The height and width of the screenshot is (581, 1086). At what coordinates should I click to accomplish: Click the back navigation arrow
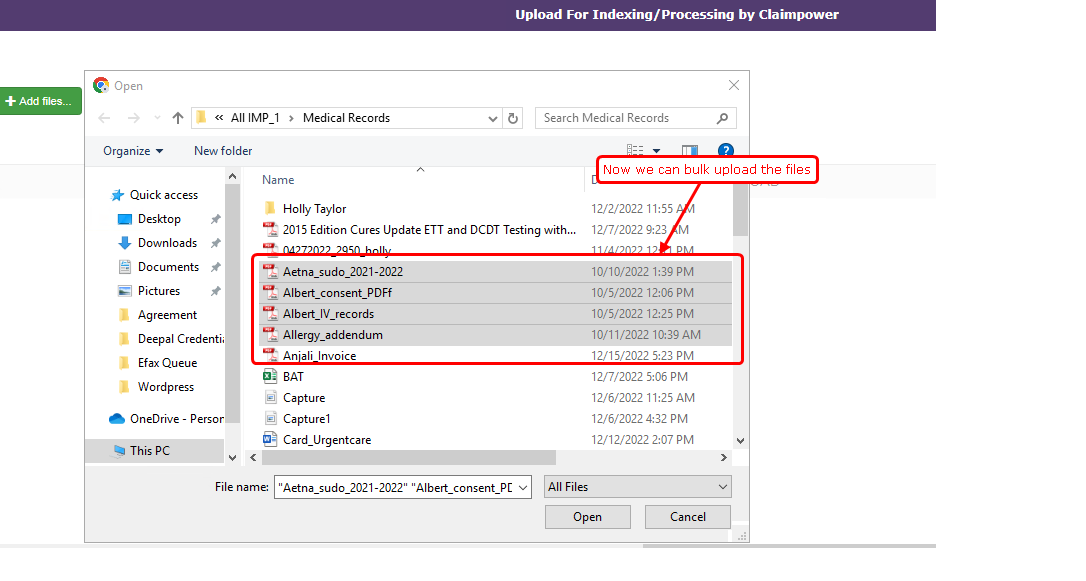(x=106, y=118)
